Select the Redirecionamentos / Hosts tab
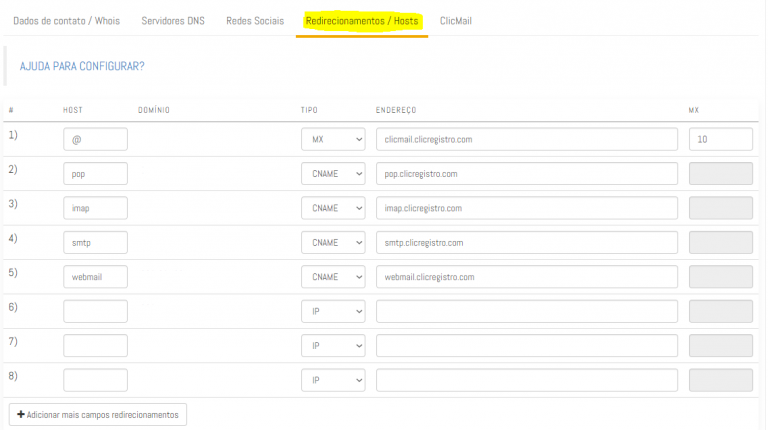The height and width of the screenshot is (430, 768). [x=362, y=20]
